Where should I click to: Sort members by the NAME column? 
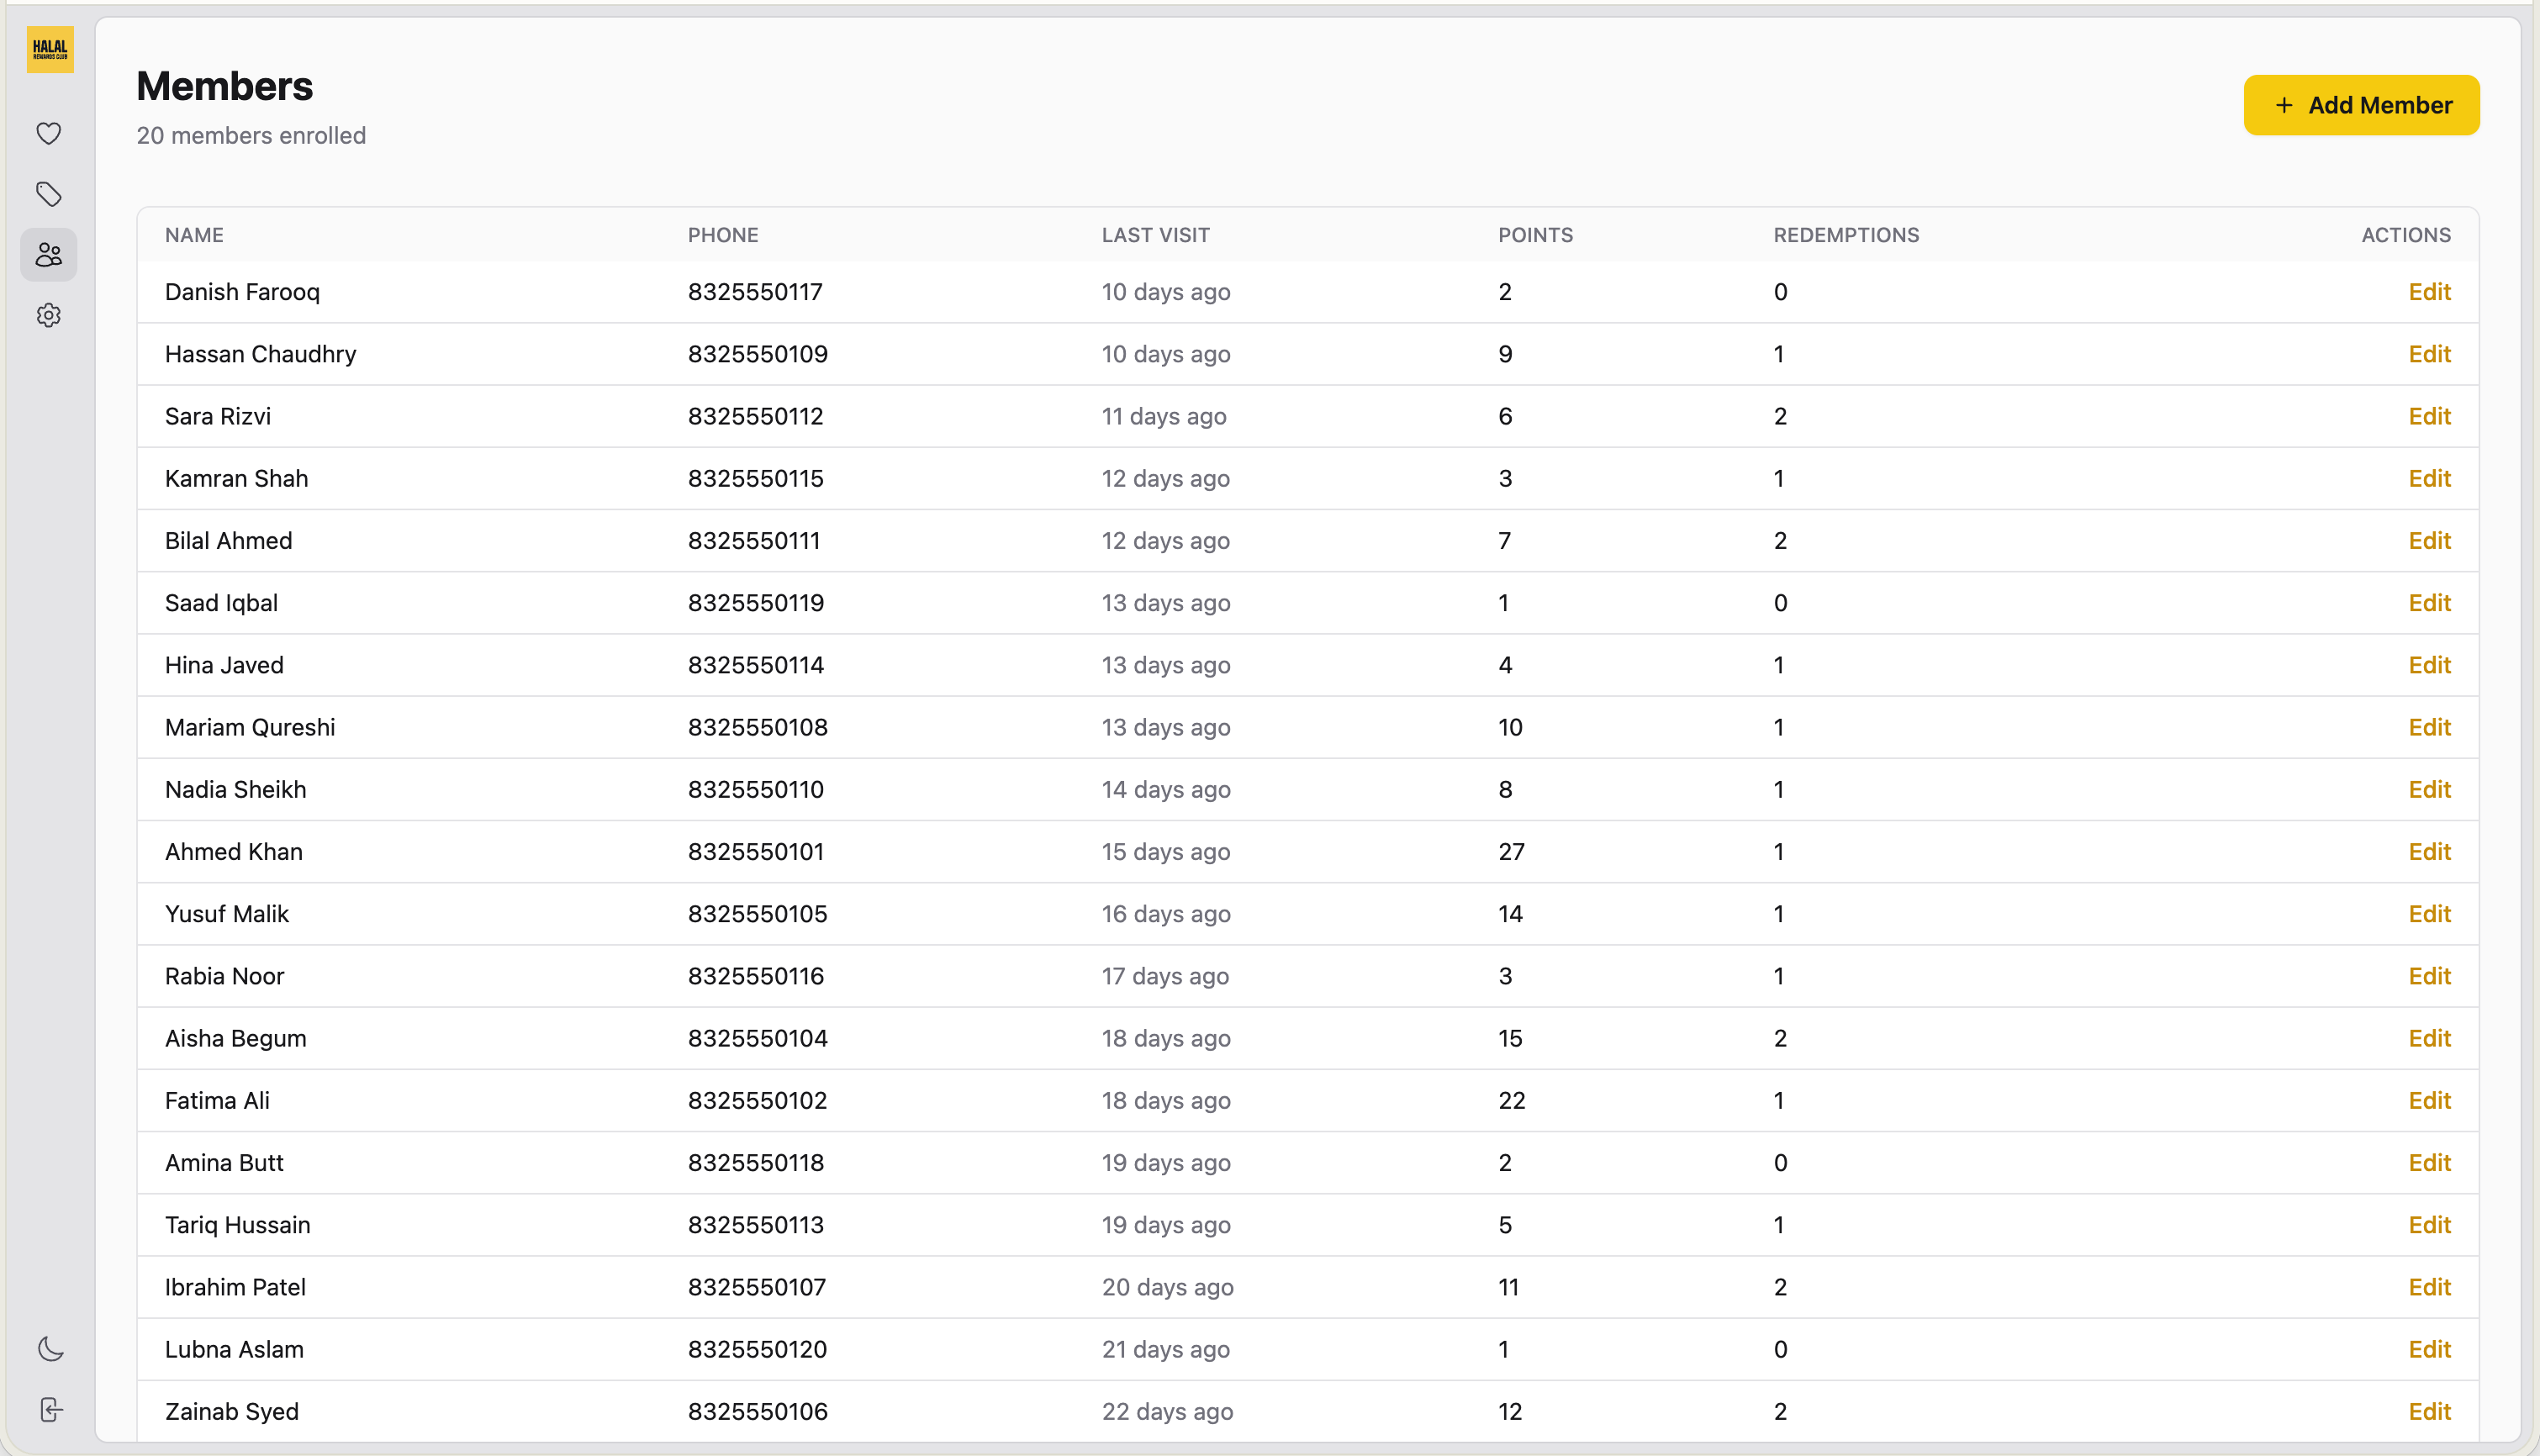tap(194, 234)
